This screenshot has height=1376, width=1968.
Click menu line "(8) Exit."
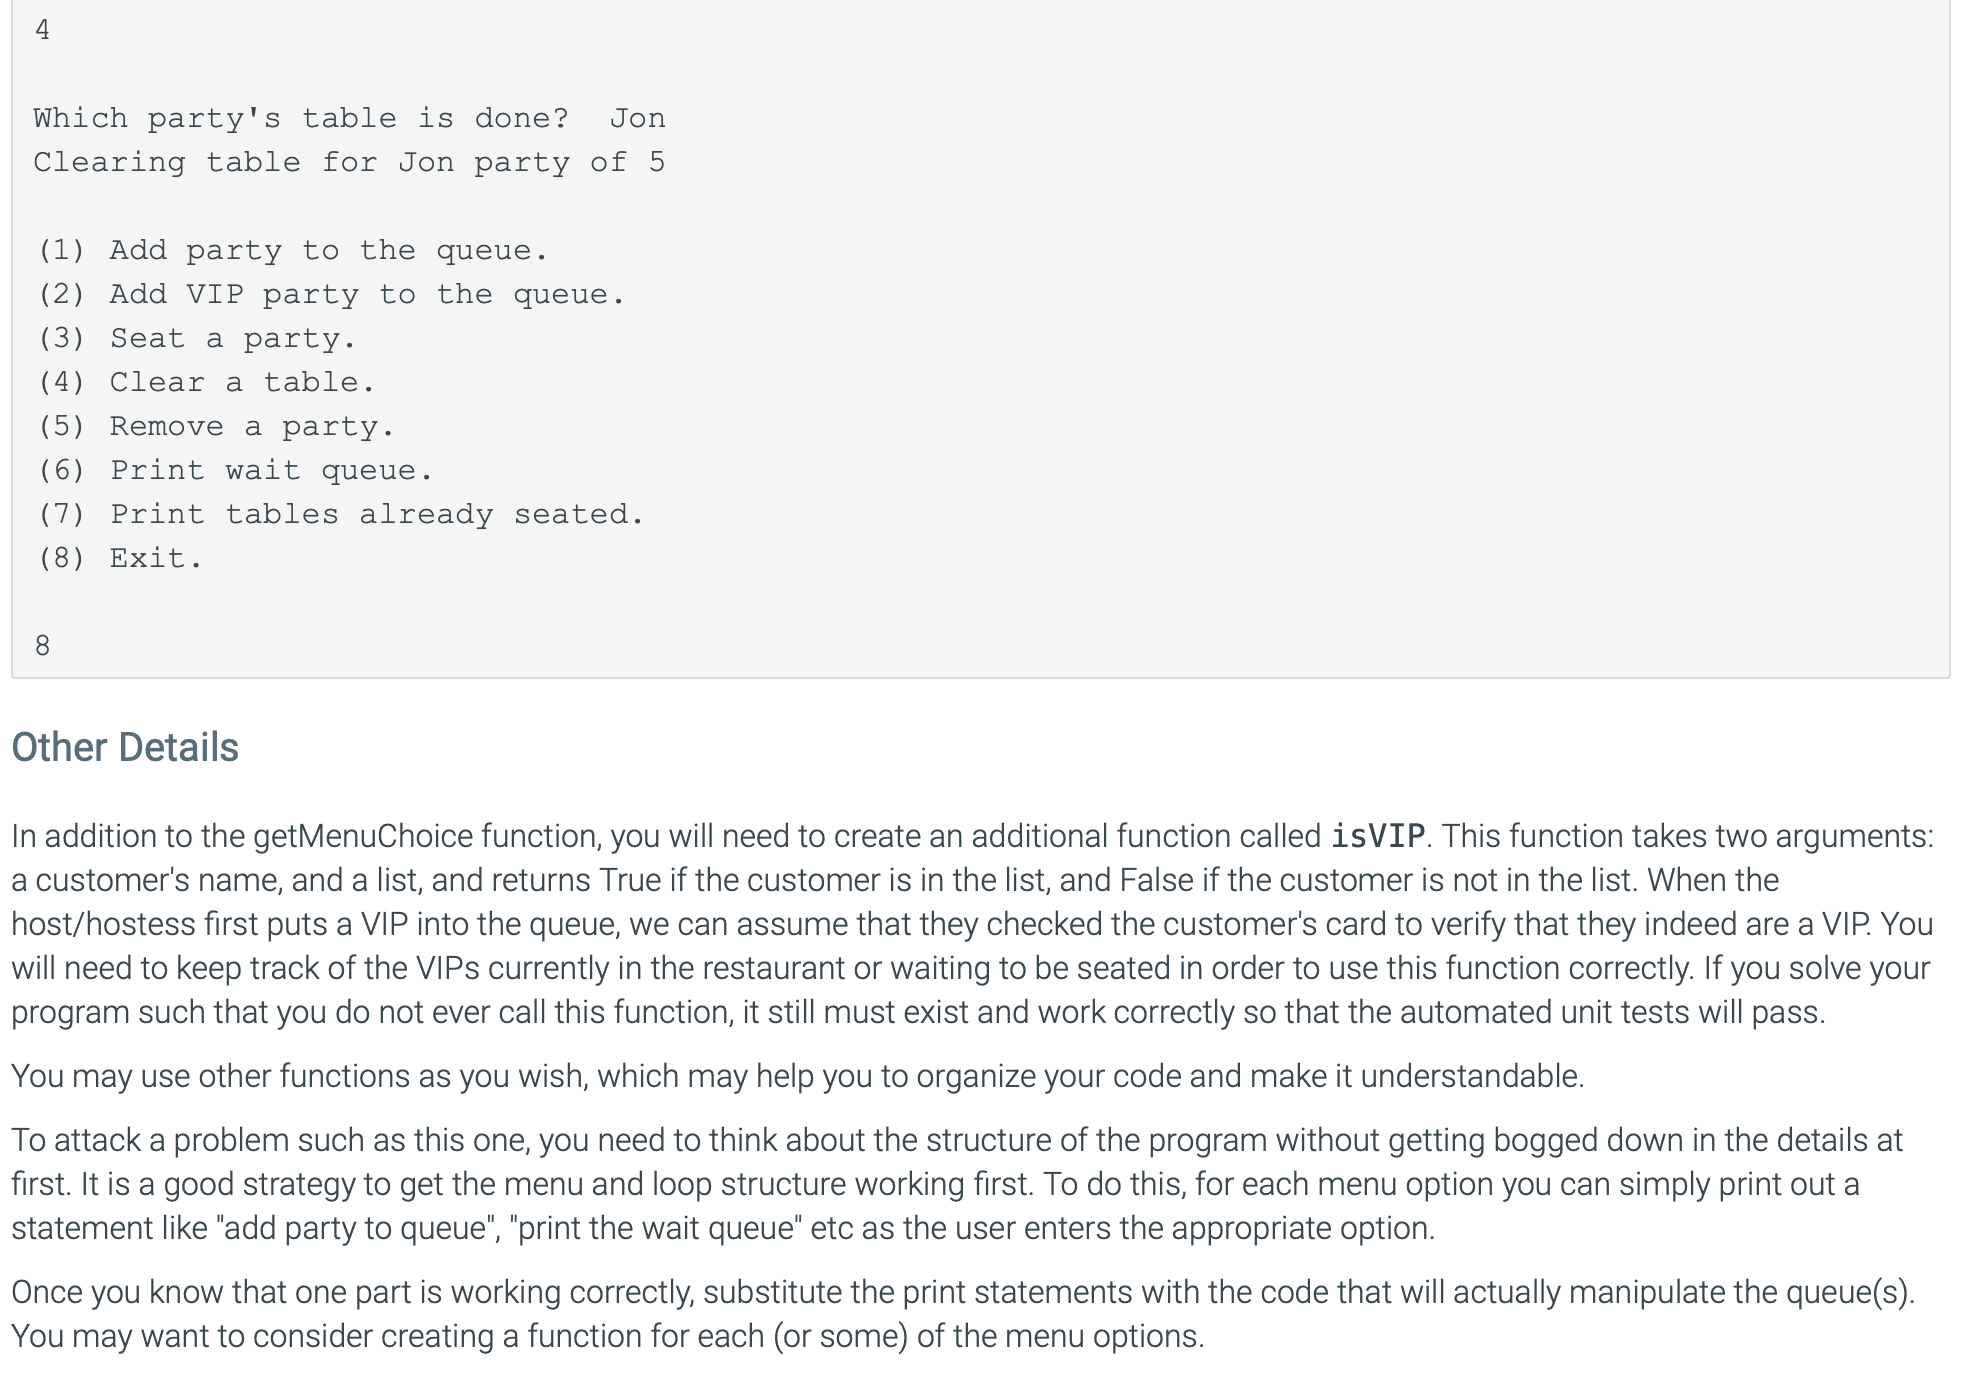click(x=120, y=558)
